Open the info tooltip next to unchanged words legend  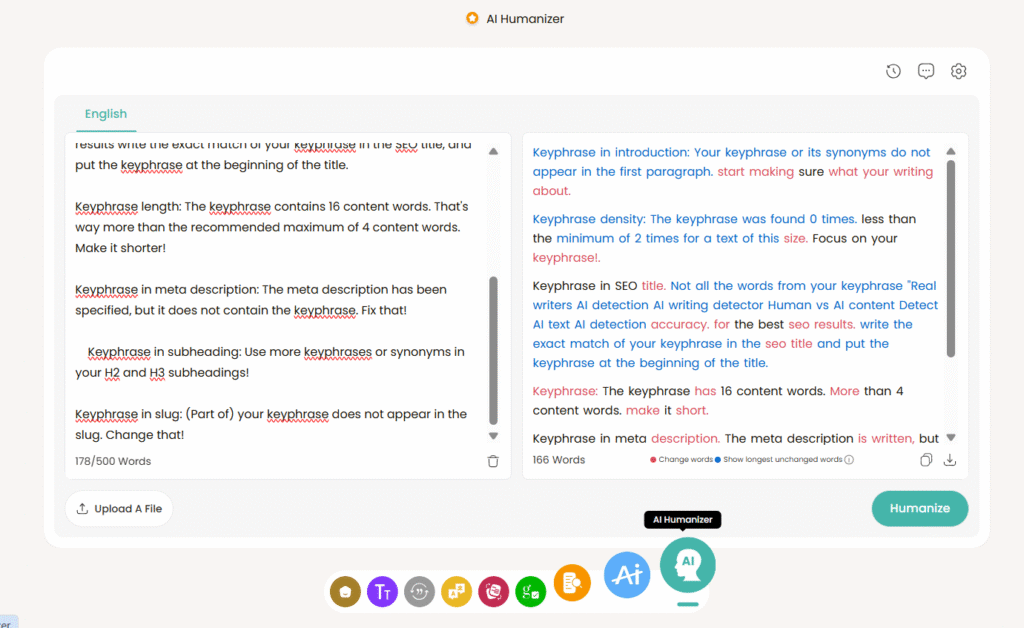pyautogui.click(x=847, y=459)
